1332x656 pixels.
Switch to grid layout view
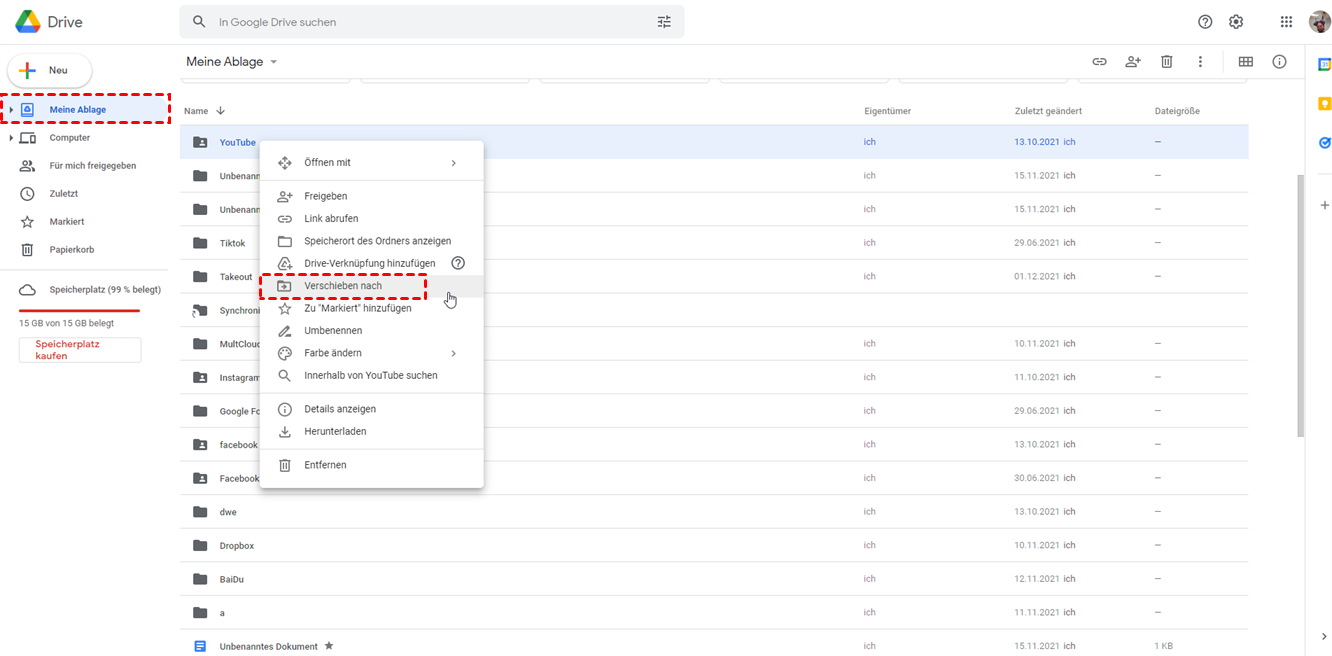pyautogui.click(x=1245, y=62)
